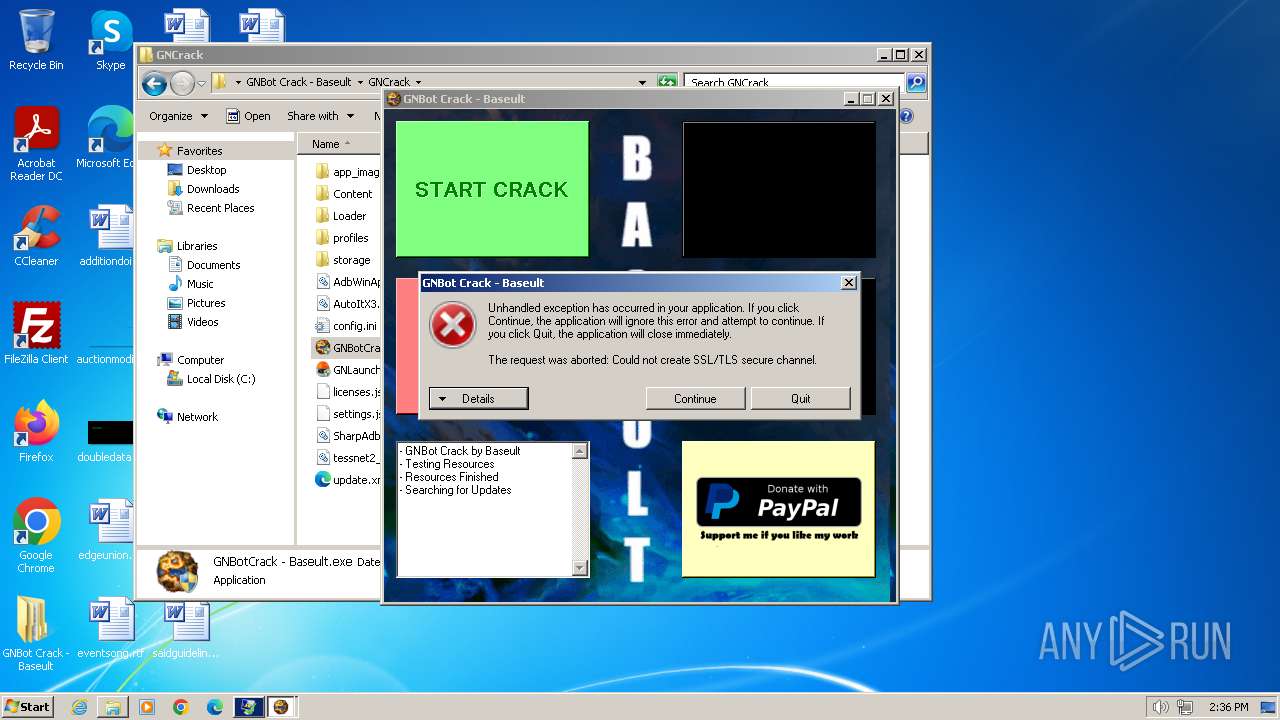Select Downloads under Favorites

coord(213,189)
